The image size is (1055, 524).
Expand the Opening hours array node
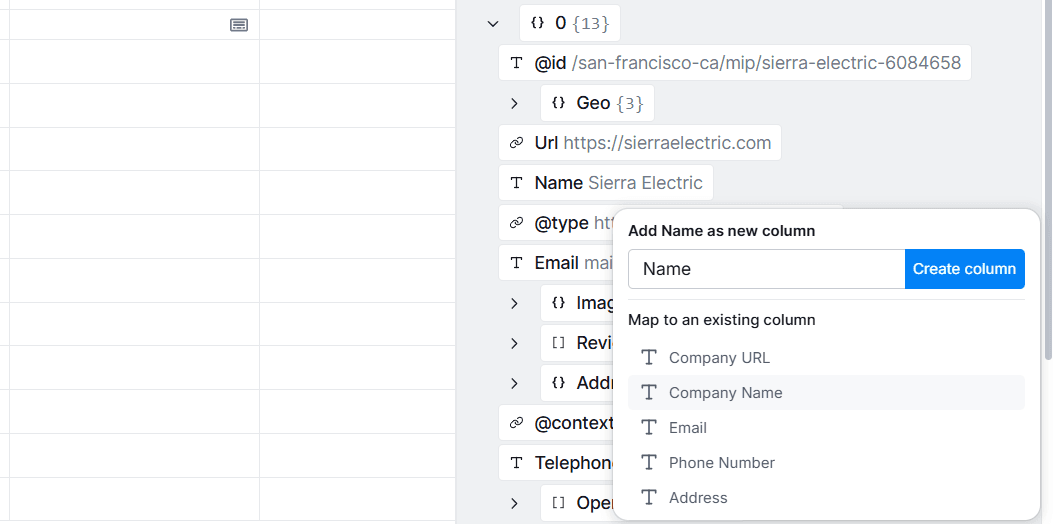(515, 503)
